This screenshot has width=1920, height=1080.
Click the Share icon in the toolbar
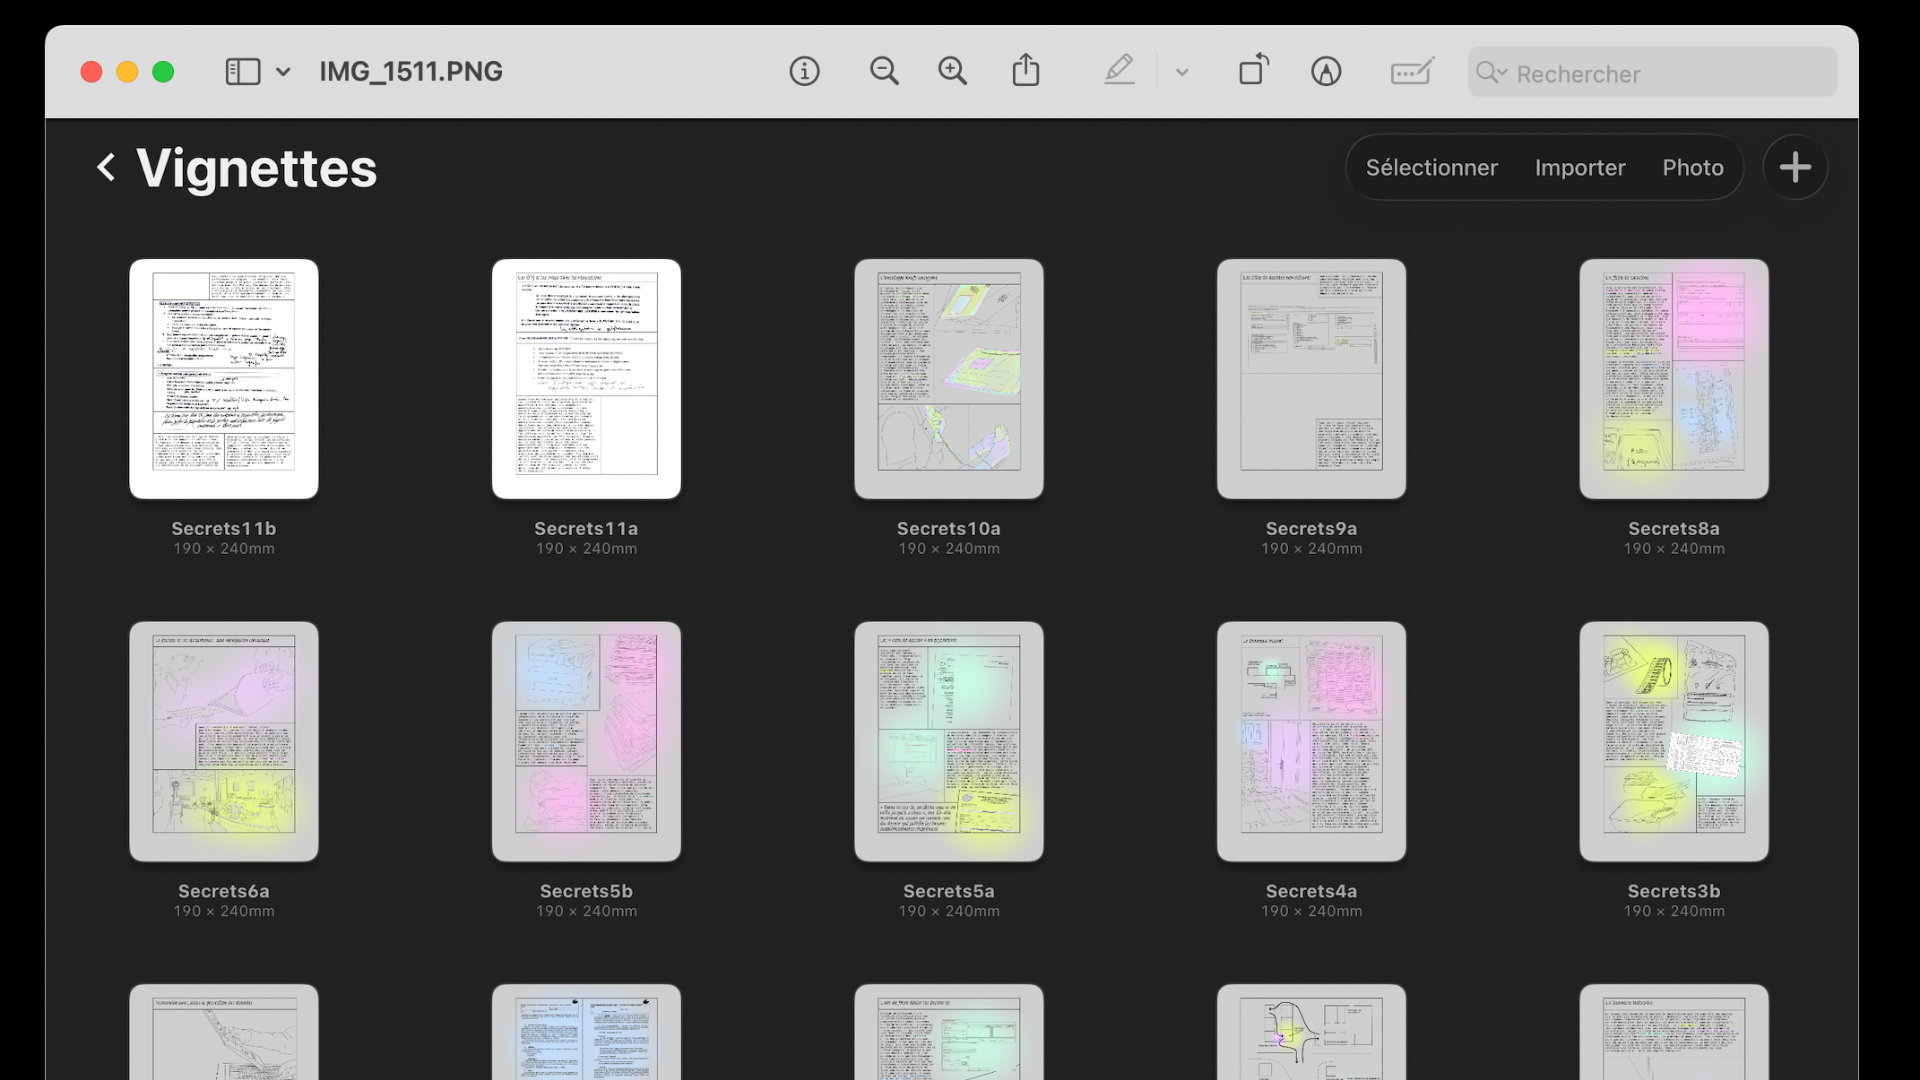(x=1026, y=71)
